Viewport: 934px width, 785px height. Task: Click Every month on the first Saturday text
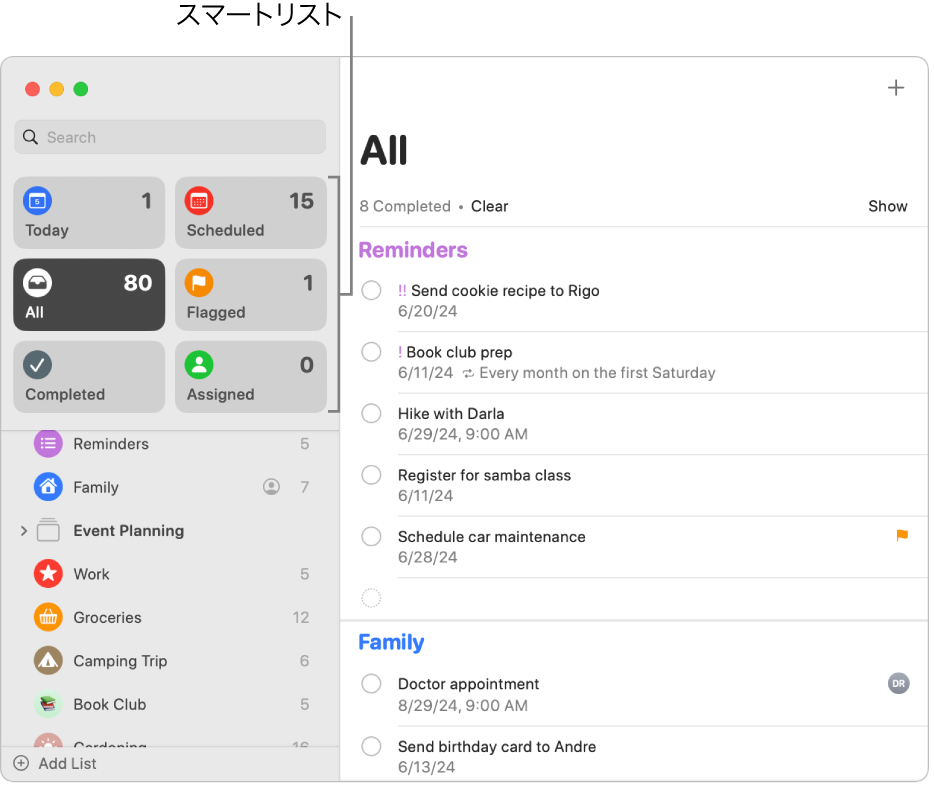click(597, 373)
